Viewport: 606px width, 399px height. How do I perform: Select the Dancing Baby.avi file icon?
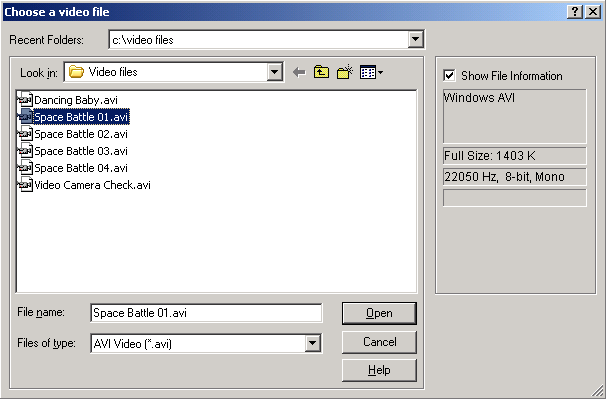25,100
